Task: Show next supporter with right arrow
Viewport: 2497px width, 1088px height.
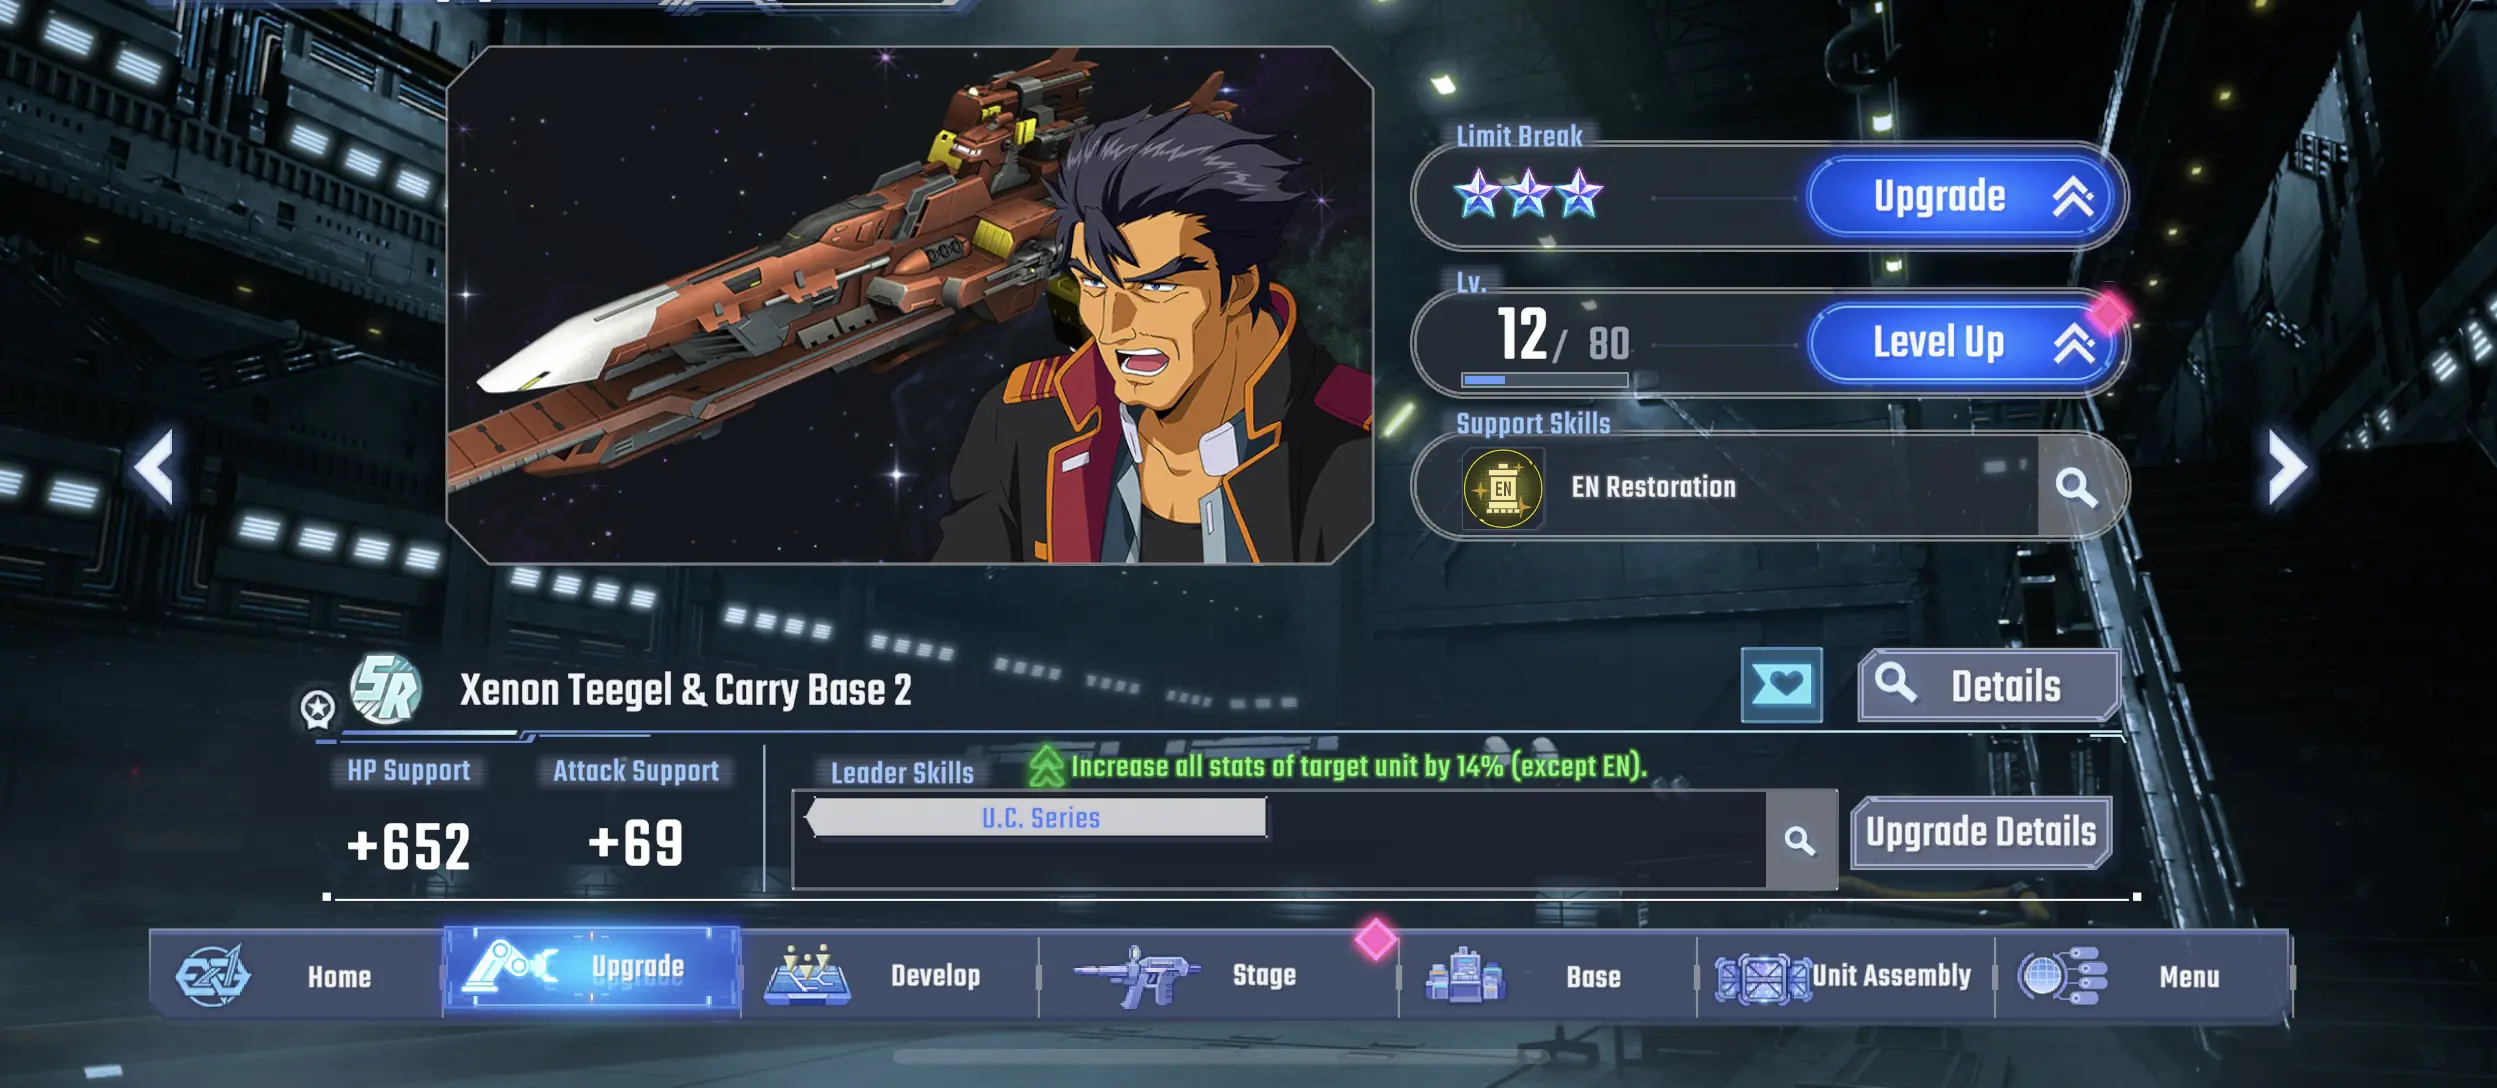Action: [2287, 466]
